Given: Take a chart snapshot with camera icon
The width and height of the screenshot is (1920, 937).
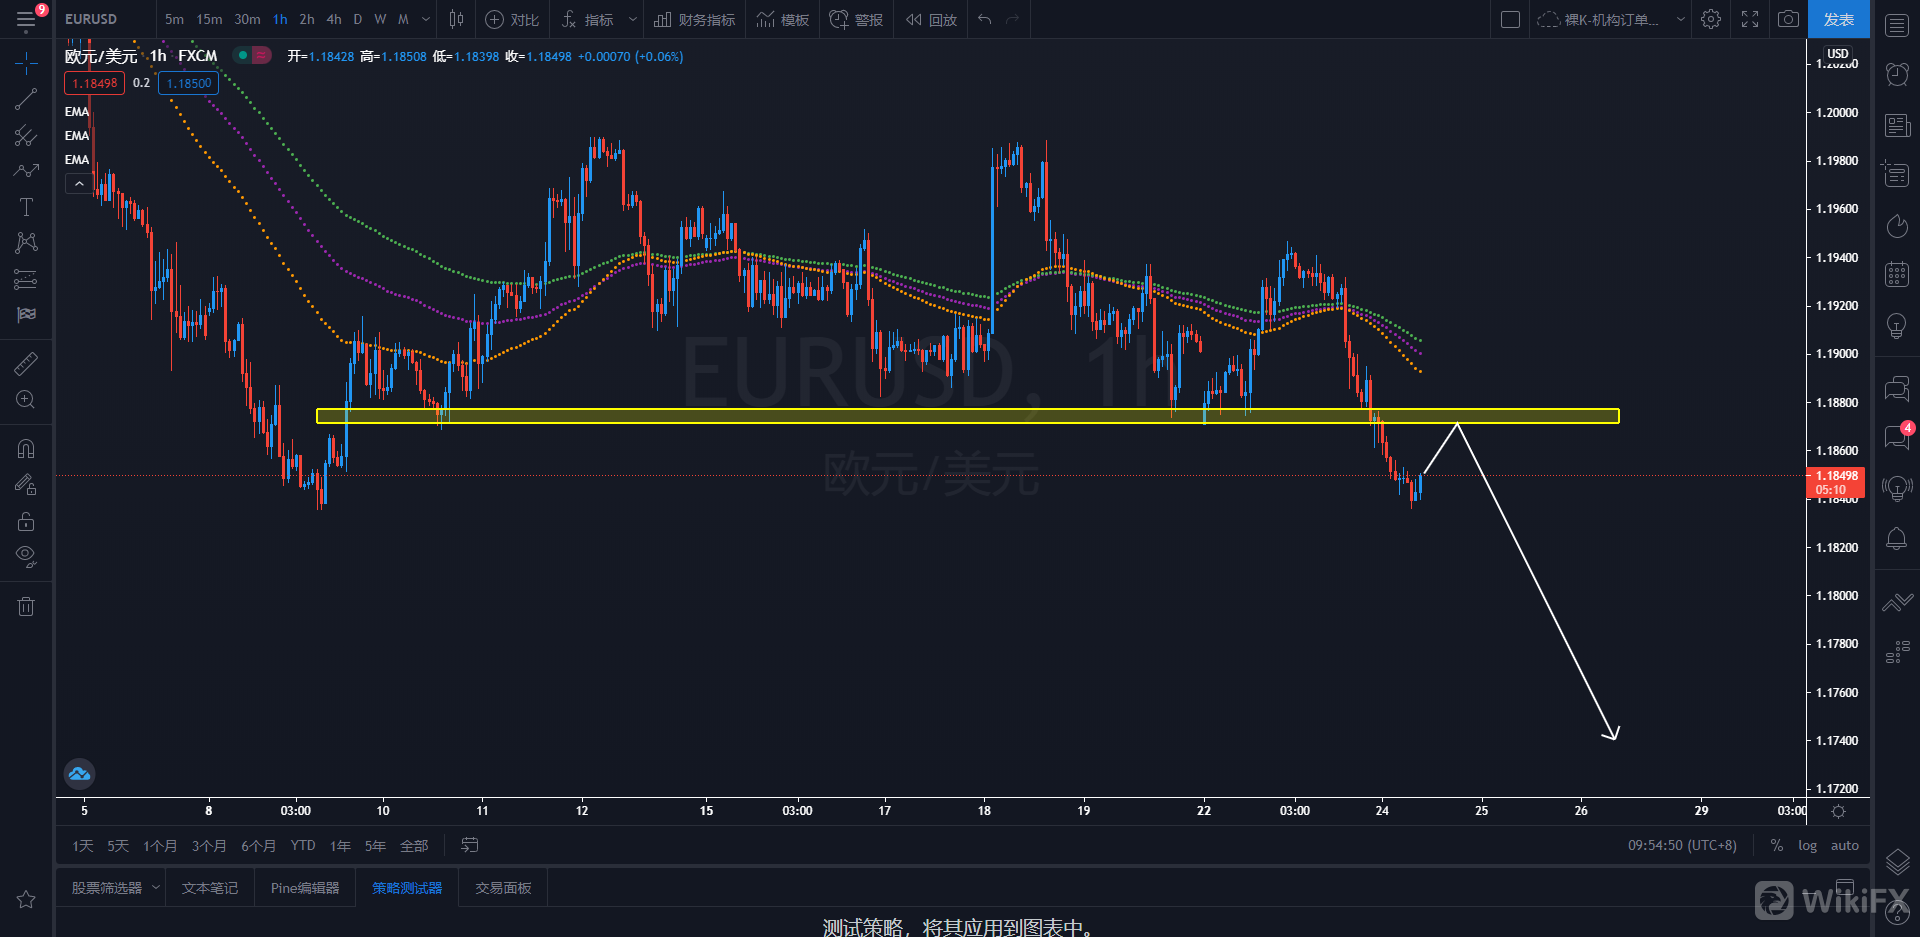Looking at the screenshot, I should point(1788,19).
